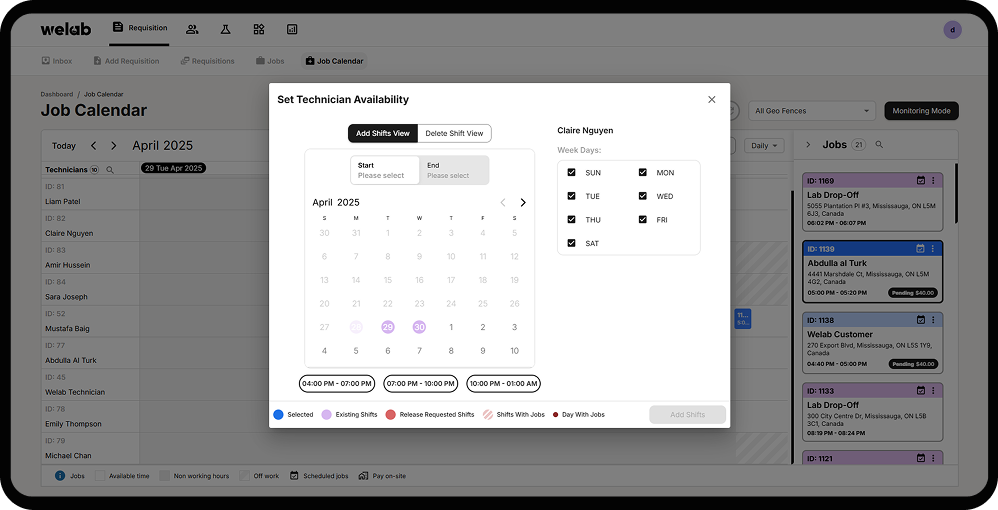The width and height of the screenshot is (998, 510).
Task: Uncheck the SUN weekday checkbox
Action: (x=571, y=172)
